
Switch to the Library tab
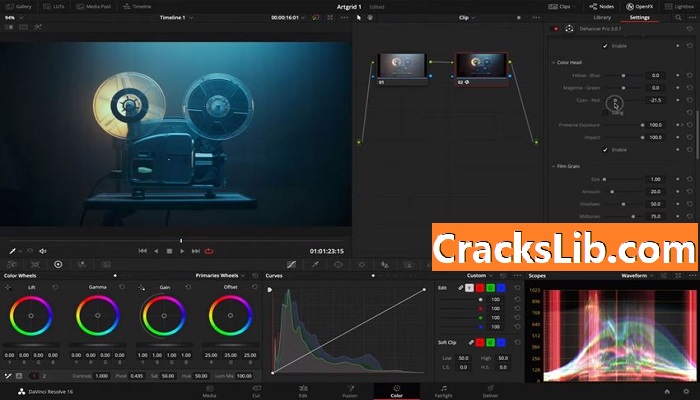tap(602, 17)
